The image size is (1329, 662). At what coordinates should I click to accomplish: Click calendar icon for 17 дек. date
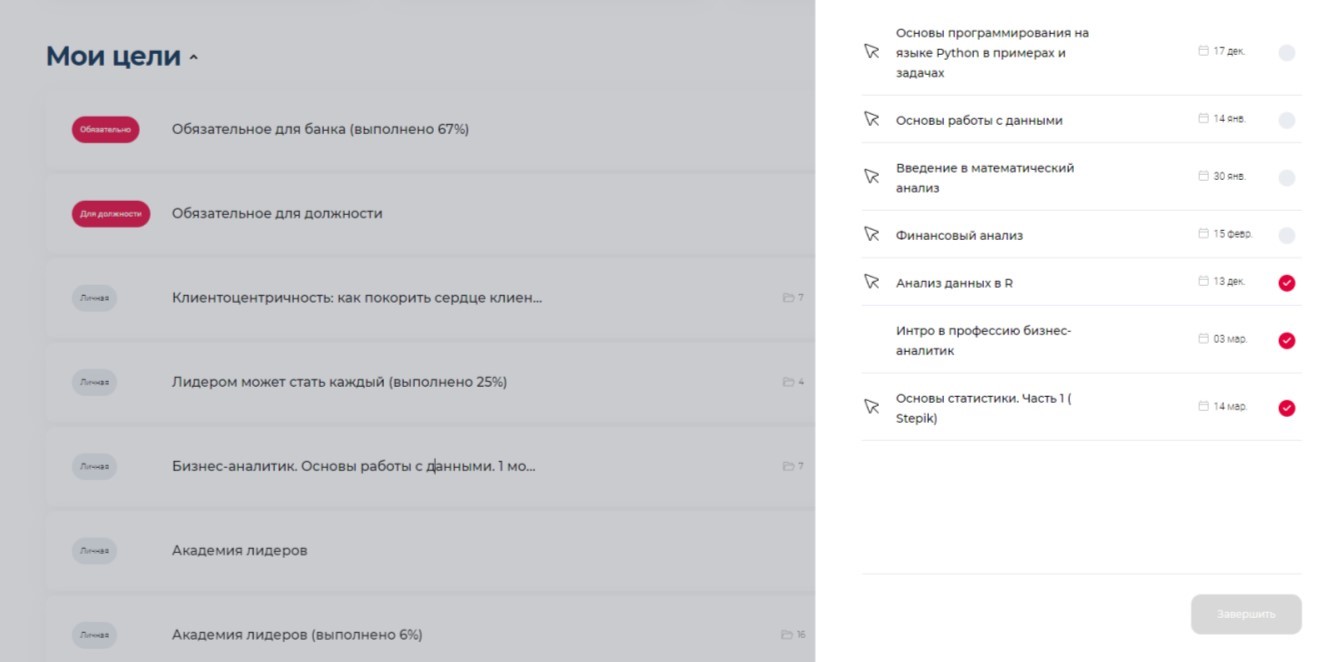pos(1203,51)
